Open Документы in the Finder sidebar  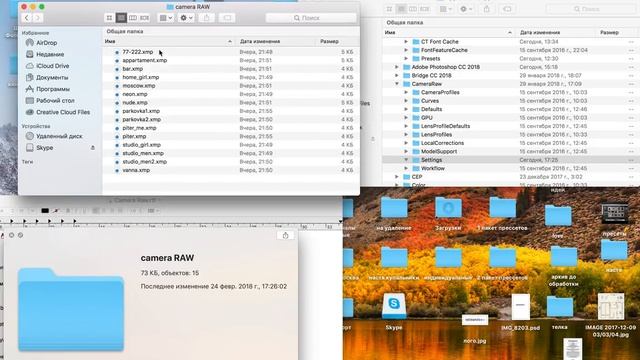(52, 77)
